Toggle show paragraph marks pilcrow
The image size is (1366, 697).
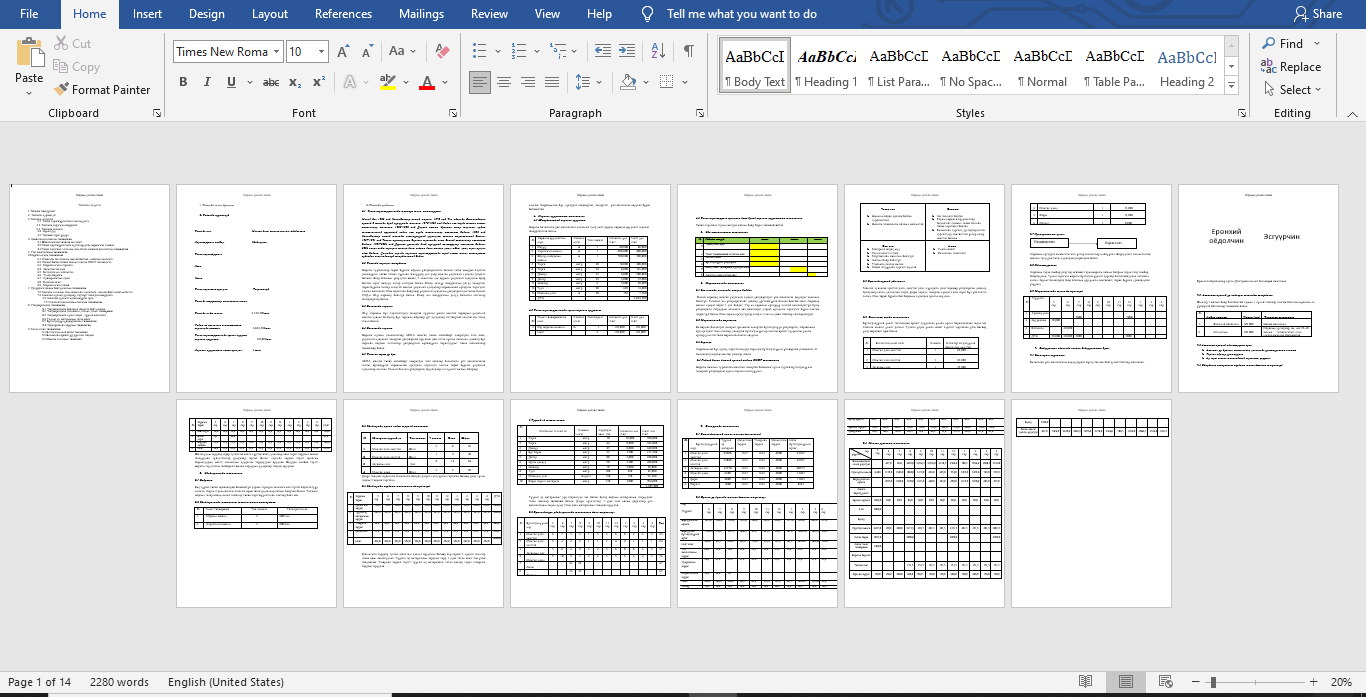(689, 52)
